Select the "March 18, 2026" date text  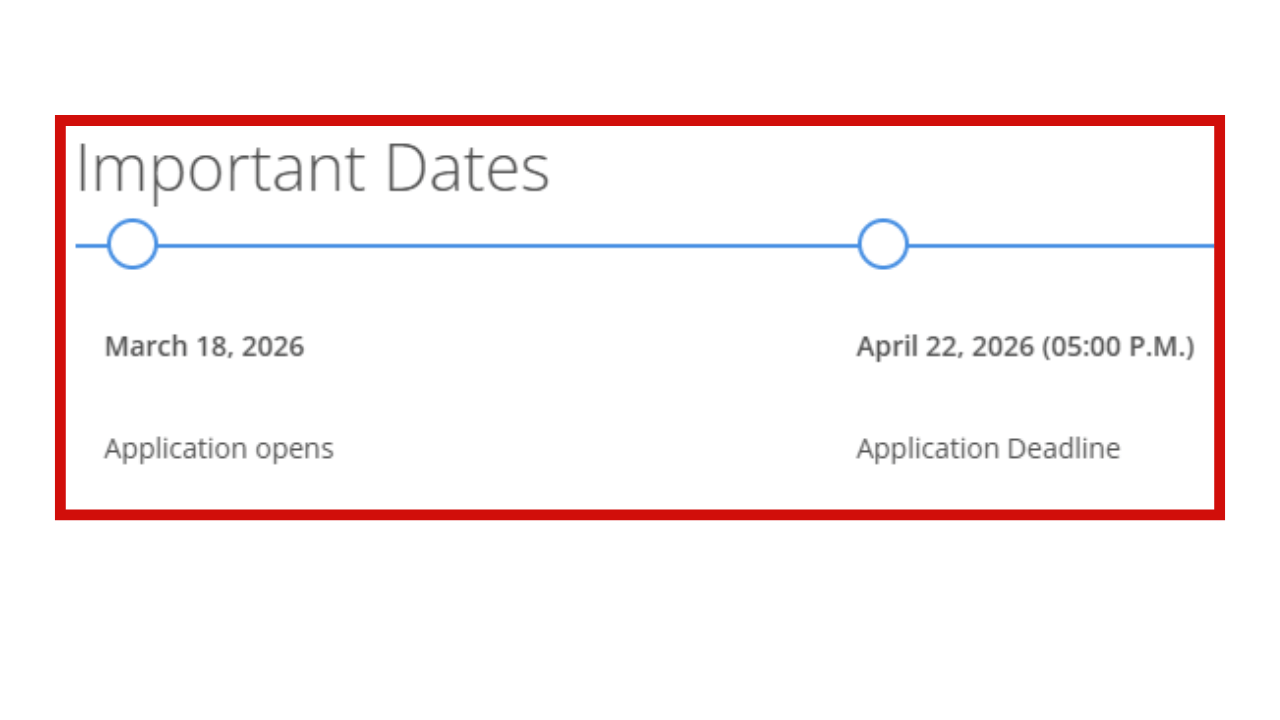click(x=204, y=347)
